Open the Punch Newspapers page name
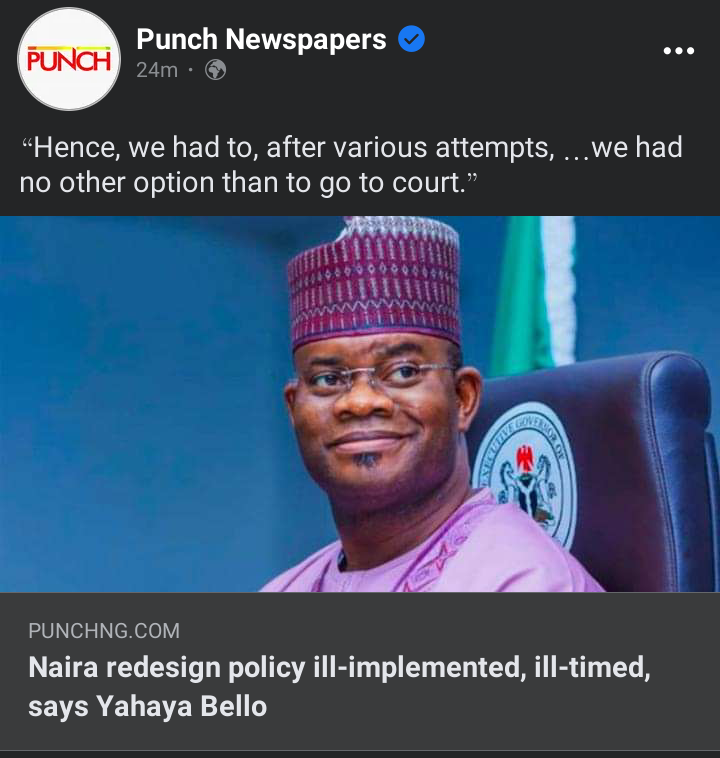 (261, 39)
